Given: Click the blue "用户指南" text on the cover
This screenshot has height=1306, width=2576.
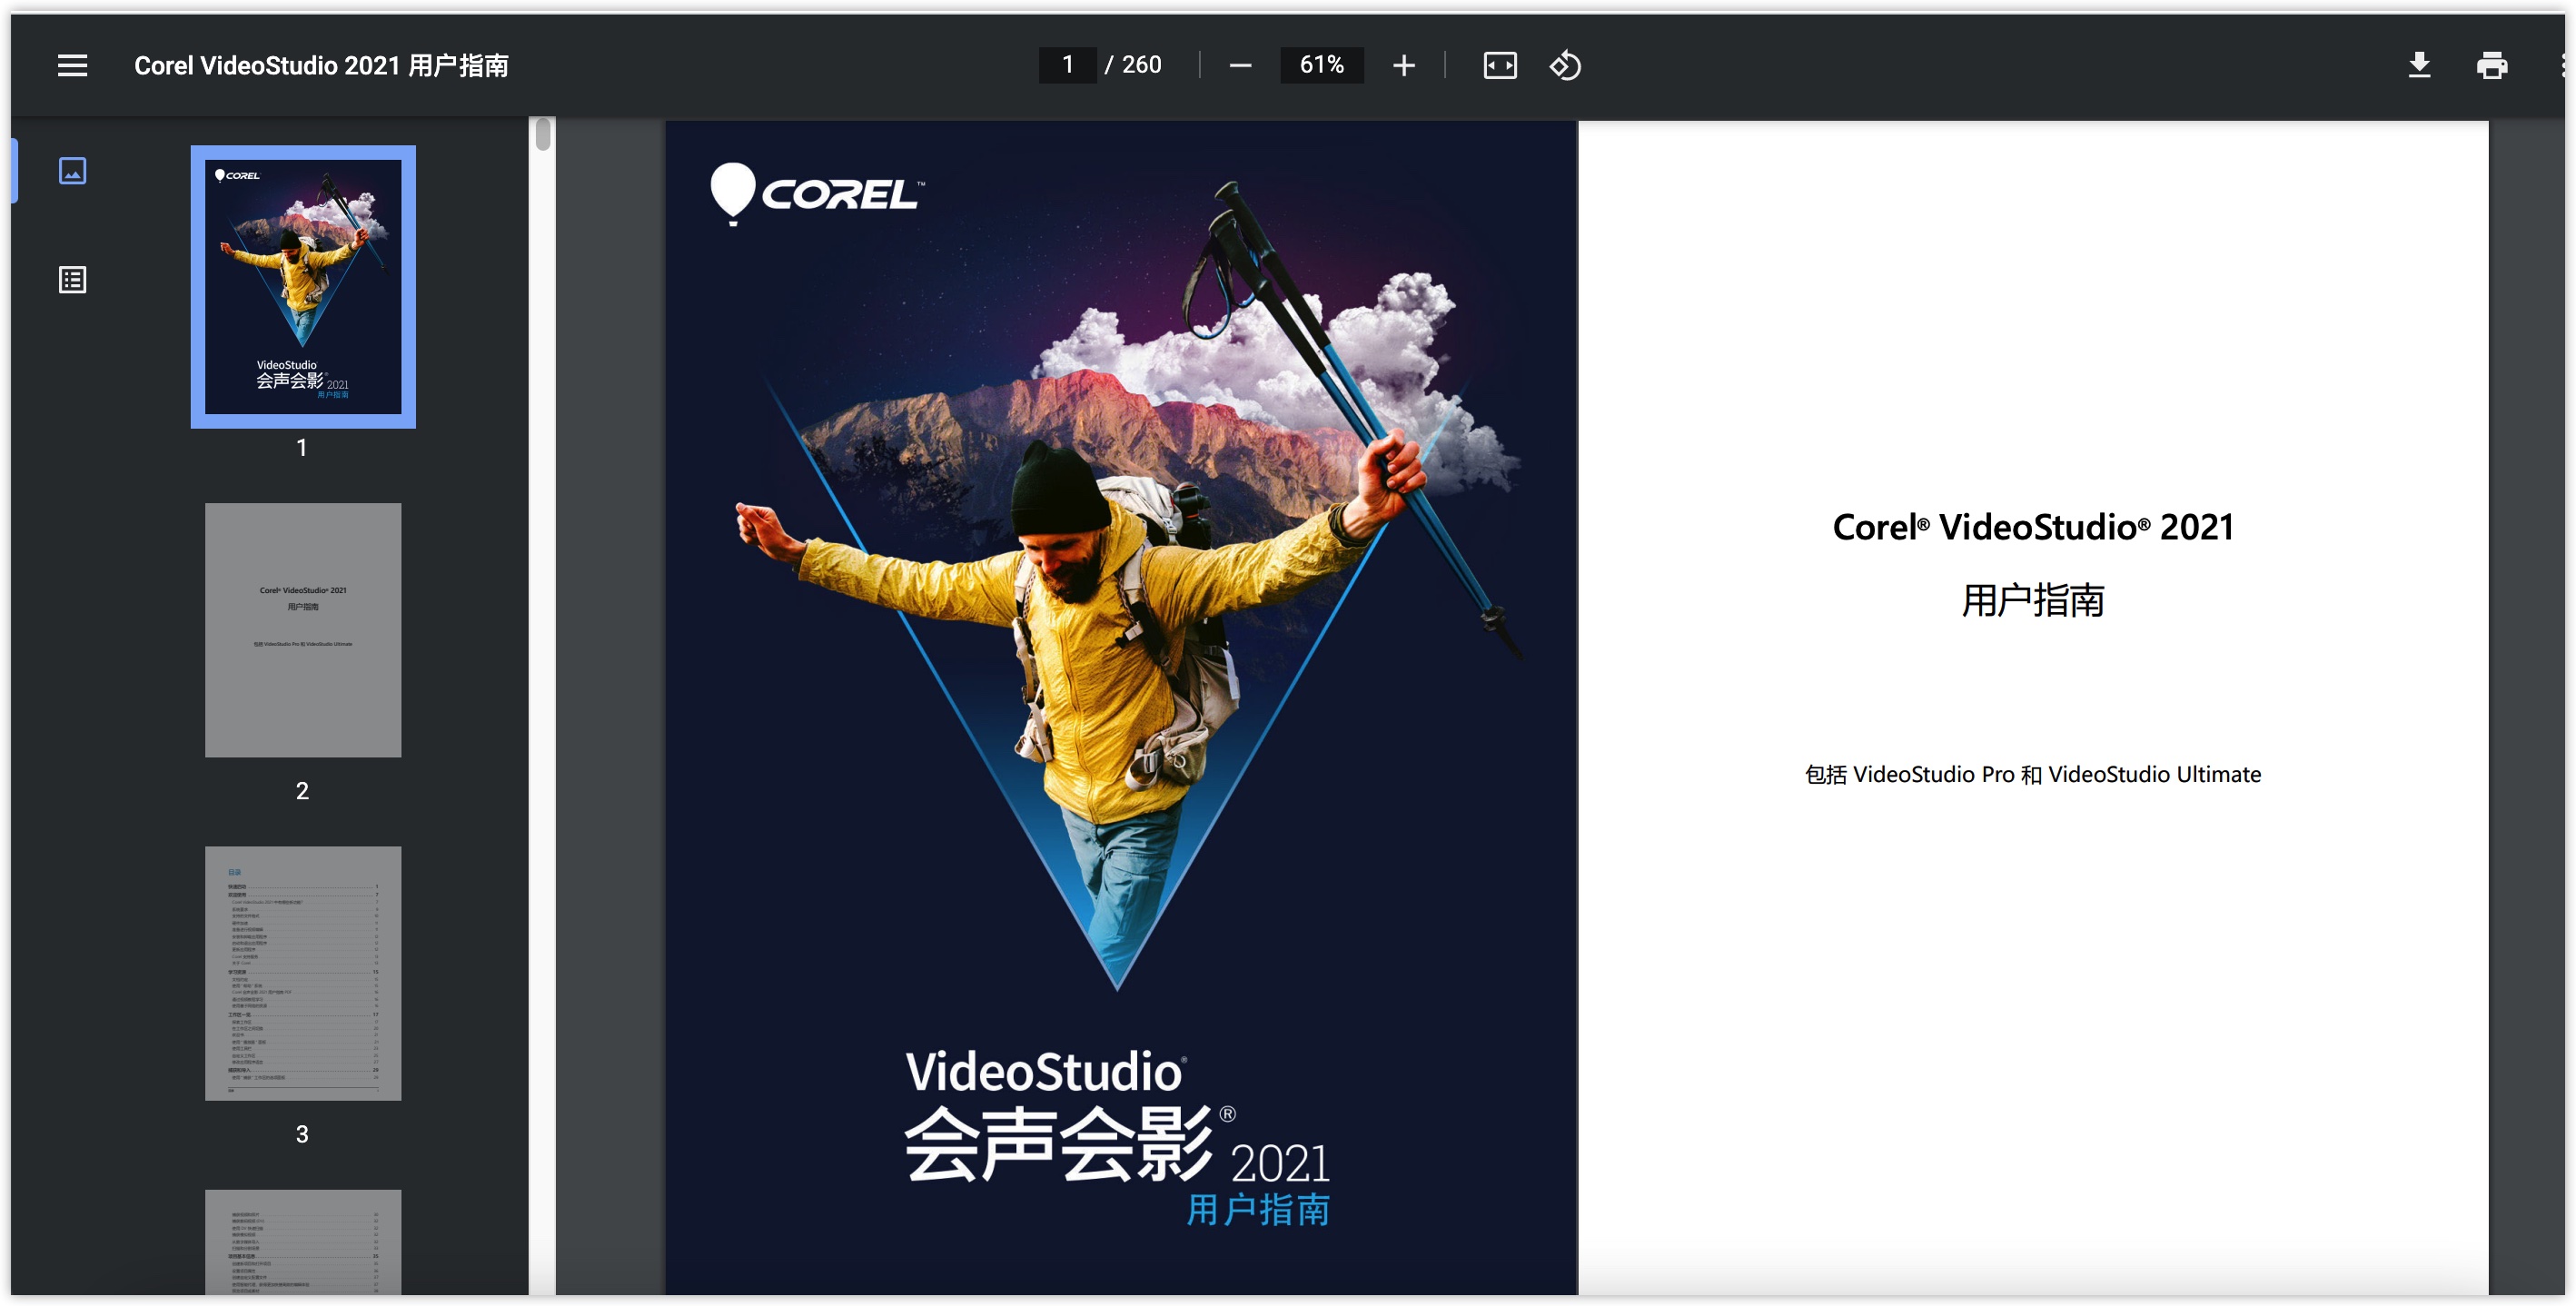Looking at the screenshot, I should pos(1258,1209).
